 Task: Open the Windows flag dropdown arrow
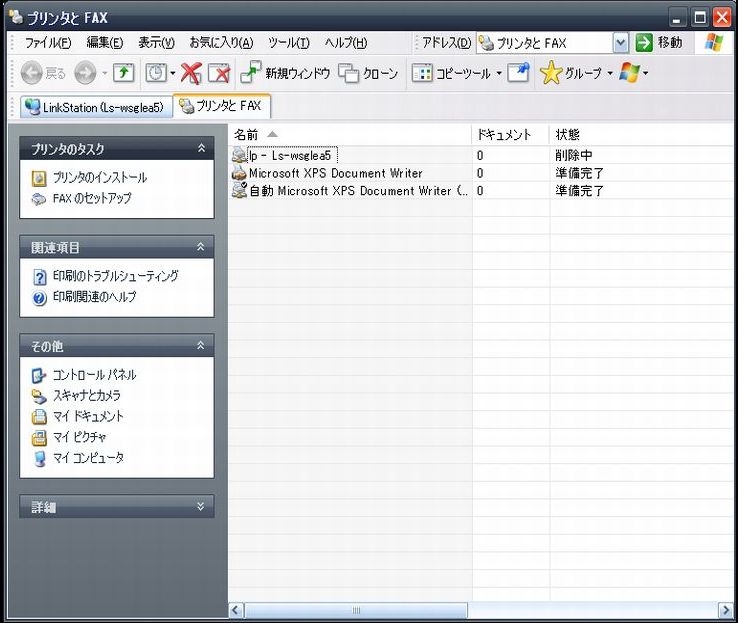tap(645, 73)
